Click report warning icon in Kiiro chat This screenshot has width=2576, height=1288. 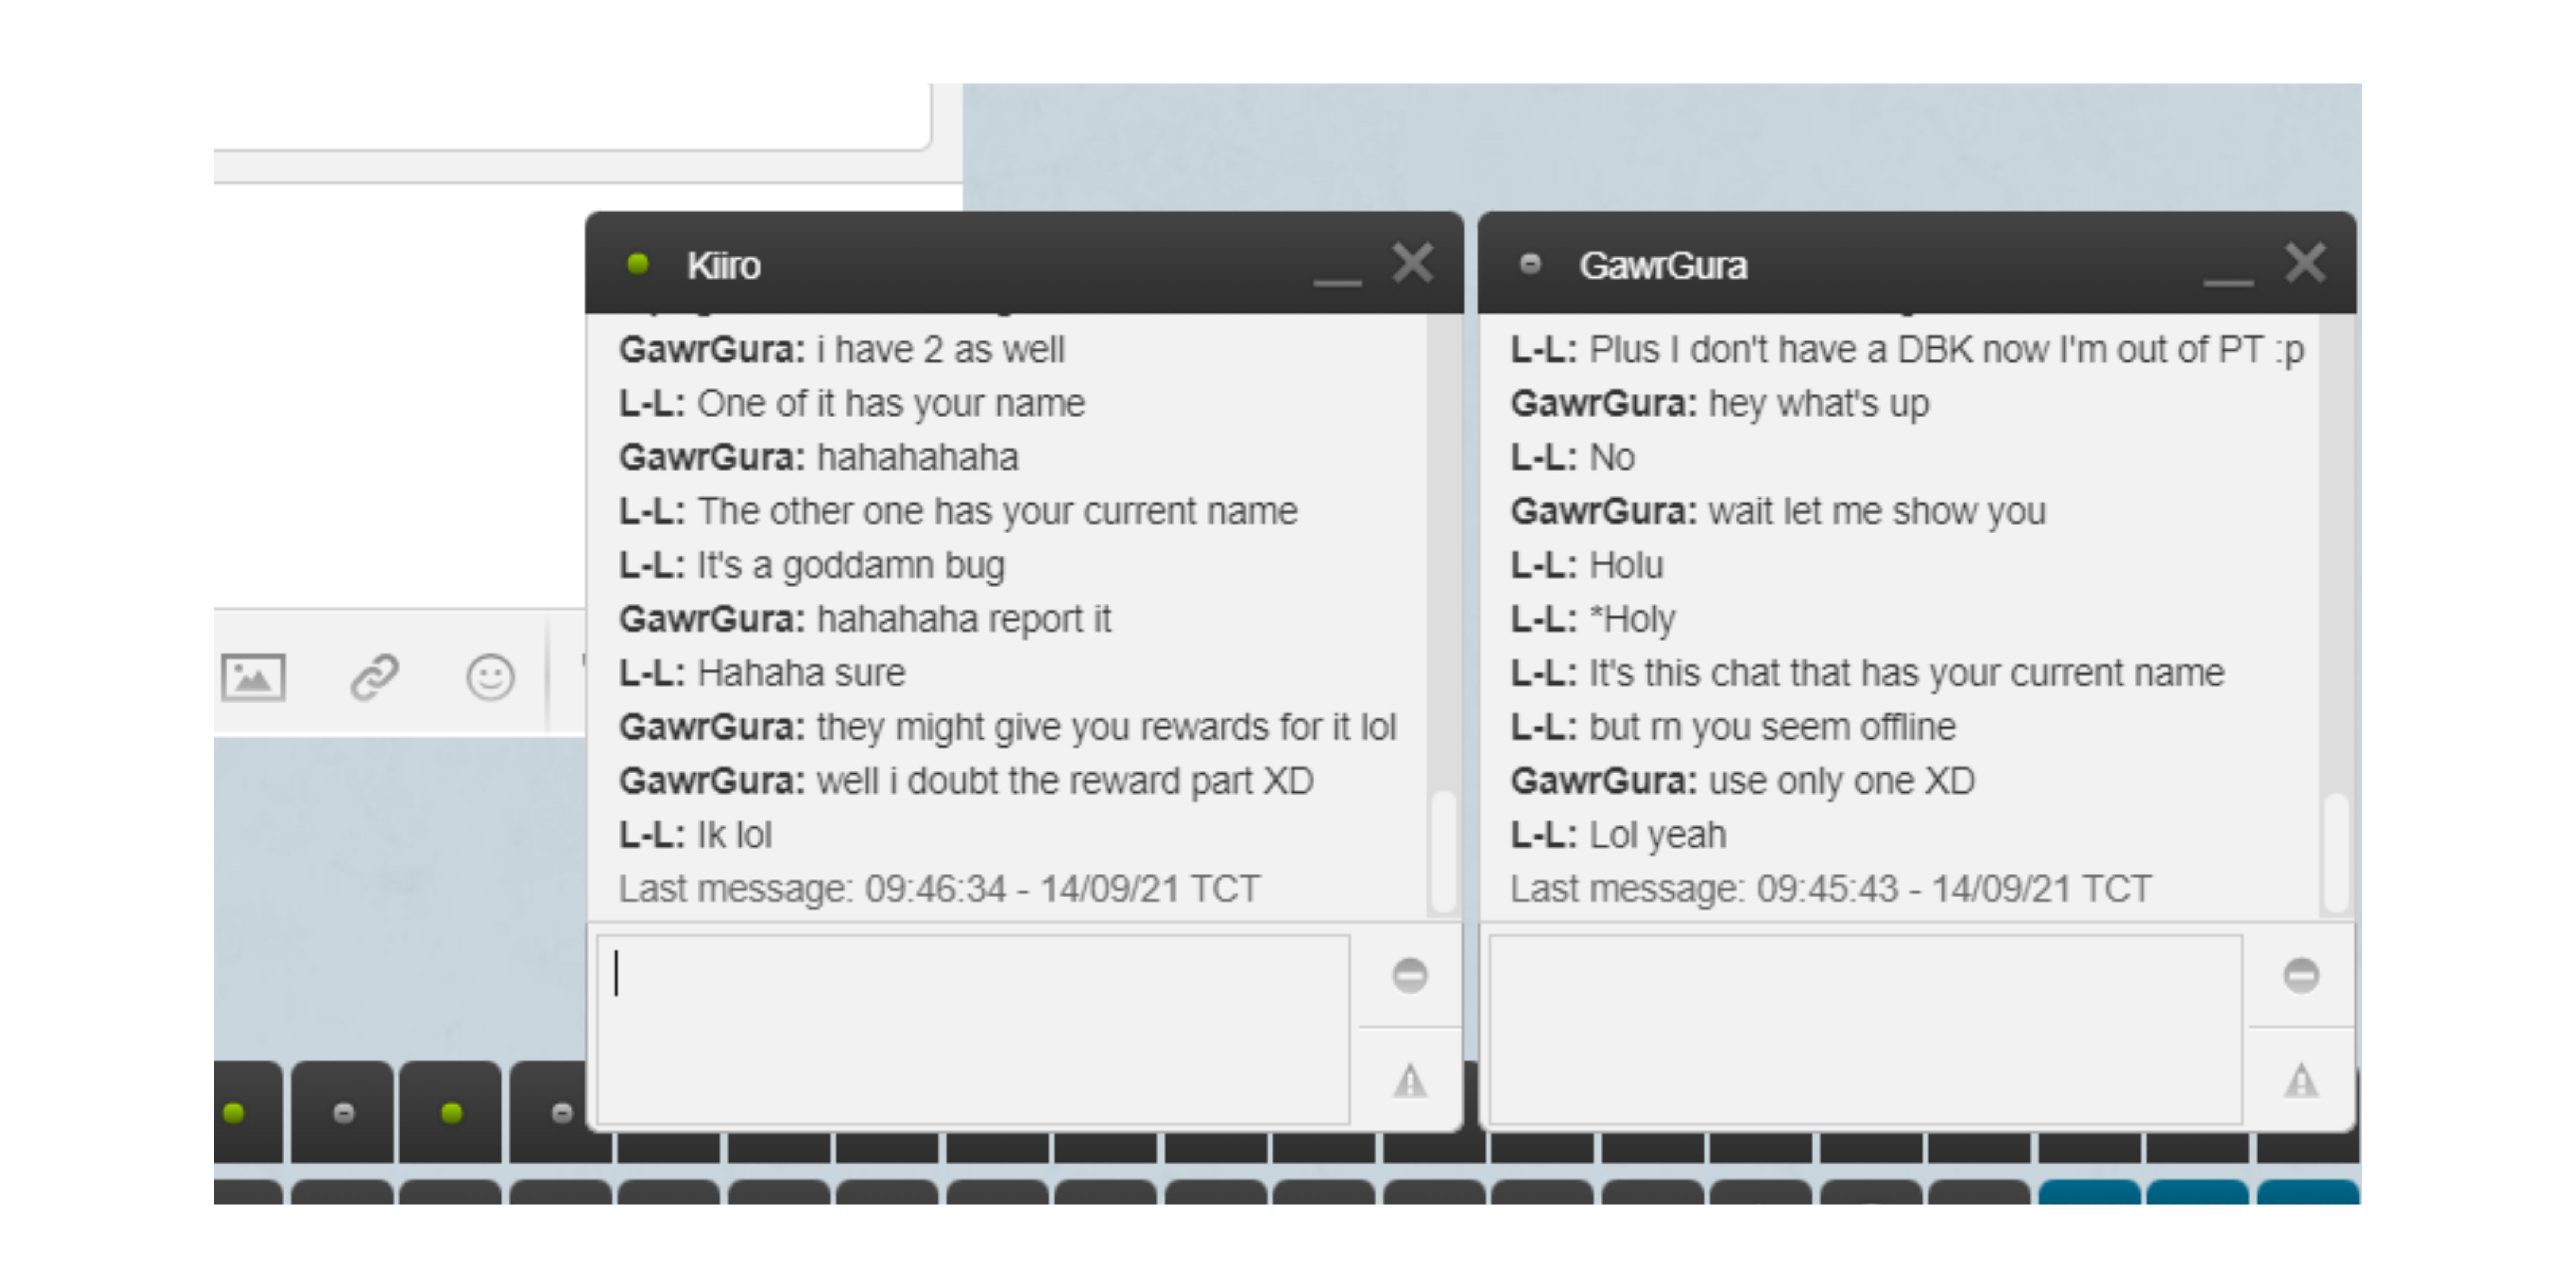pos(1410,1080)
